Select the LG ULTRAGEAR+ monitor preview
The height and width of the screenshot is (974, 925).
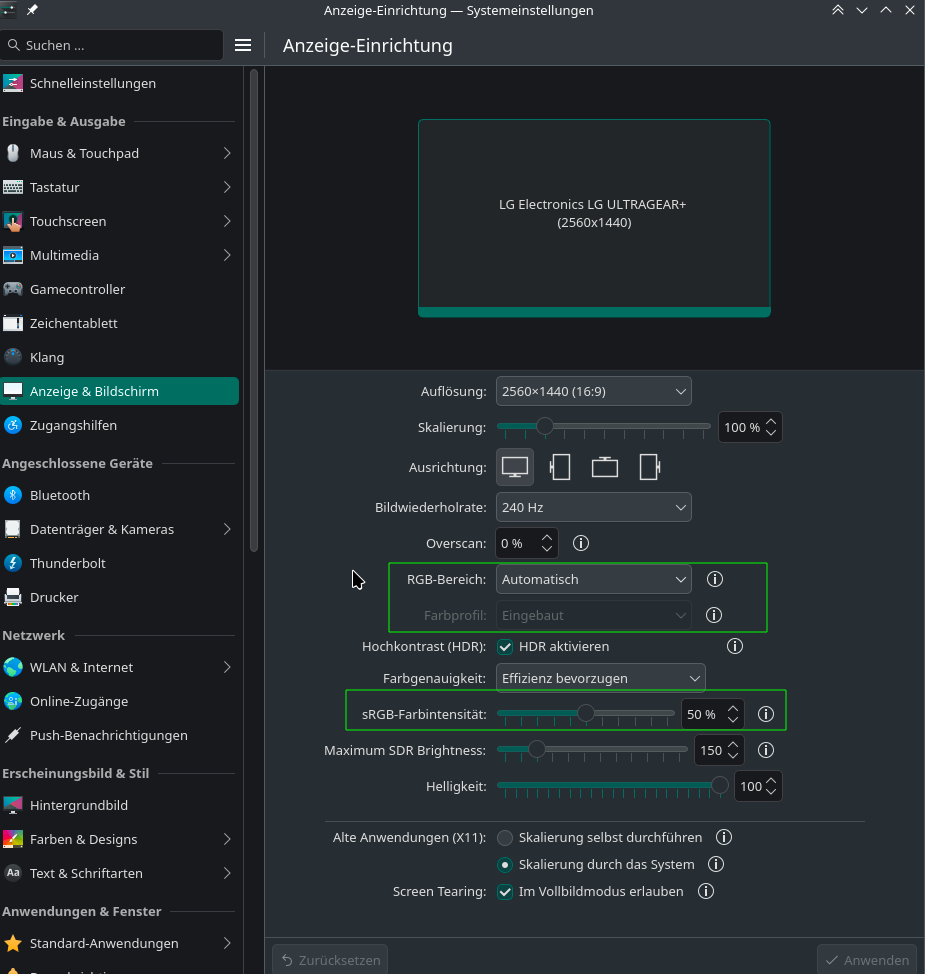[x=594, y=218]
